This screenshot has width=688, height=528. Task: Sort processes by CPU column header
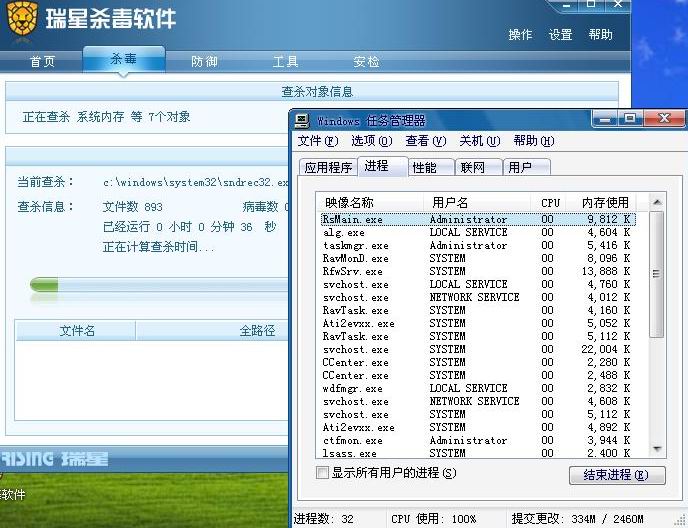548,203
